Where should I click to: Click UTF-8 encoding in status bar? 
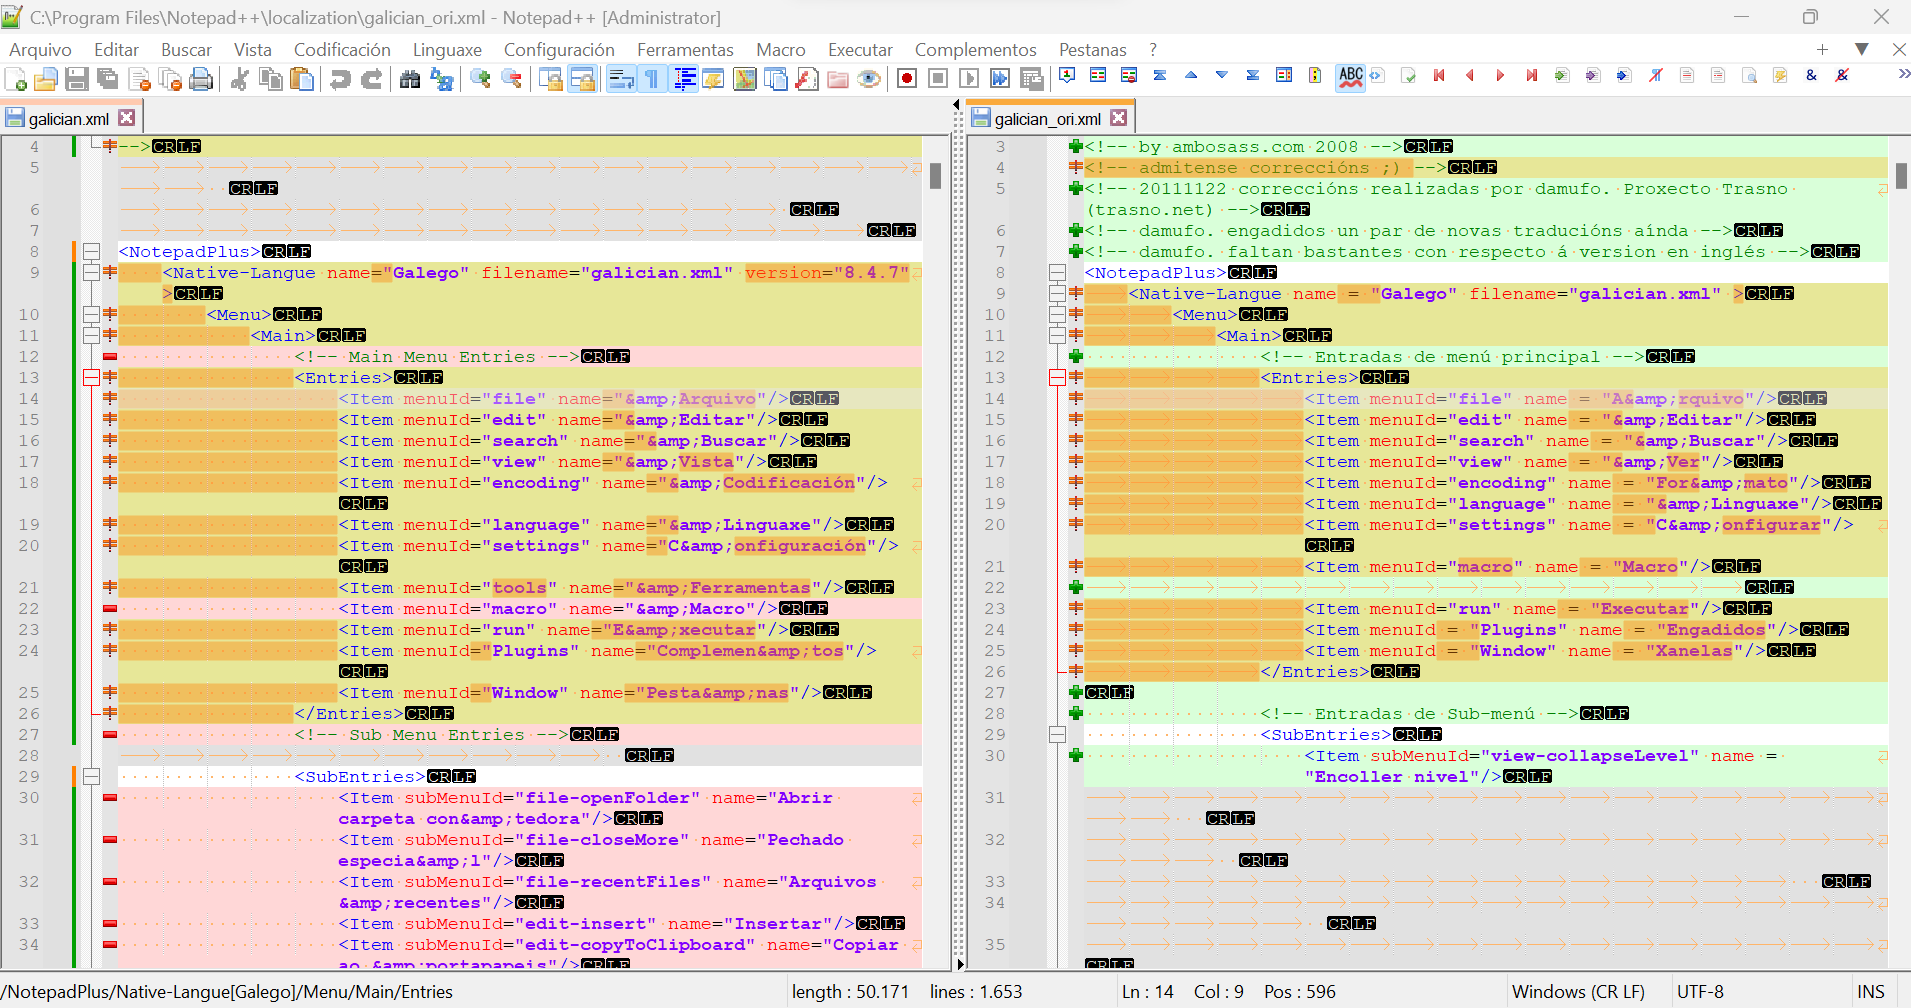(1700, 992)
